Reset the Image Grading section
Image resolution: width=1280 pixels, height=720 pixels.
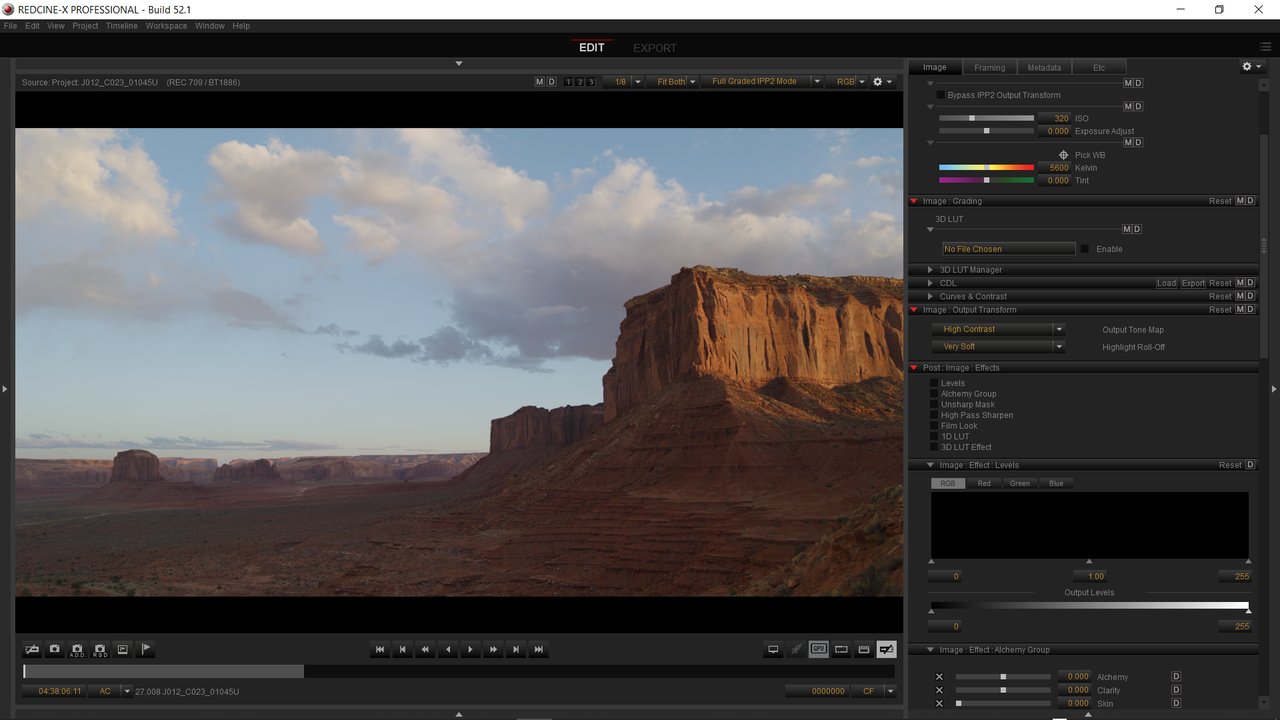point(1220,201)
